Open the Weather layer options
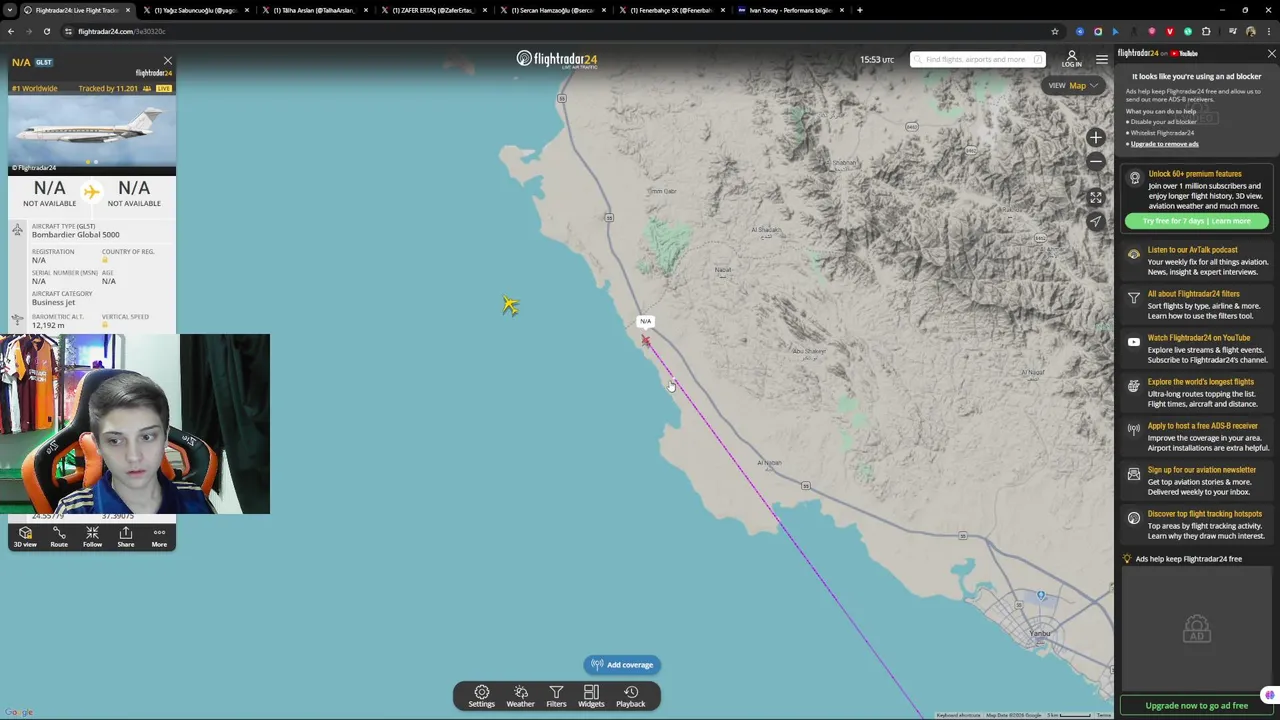Image resolution: width=1280 pixels, height=720 pixels. [520, 696]
